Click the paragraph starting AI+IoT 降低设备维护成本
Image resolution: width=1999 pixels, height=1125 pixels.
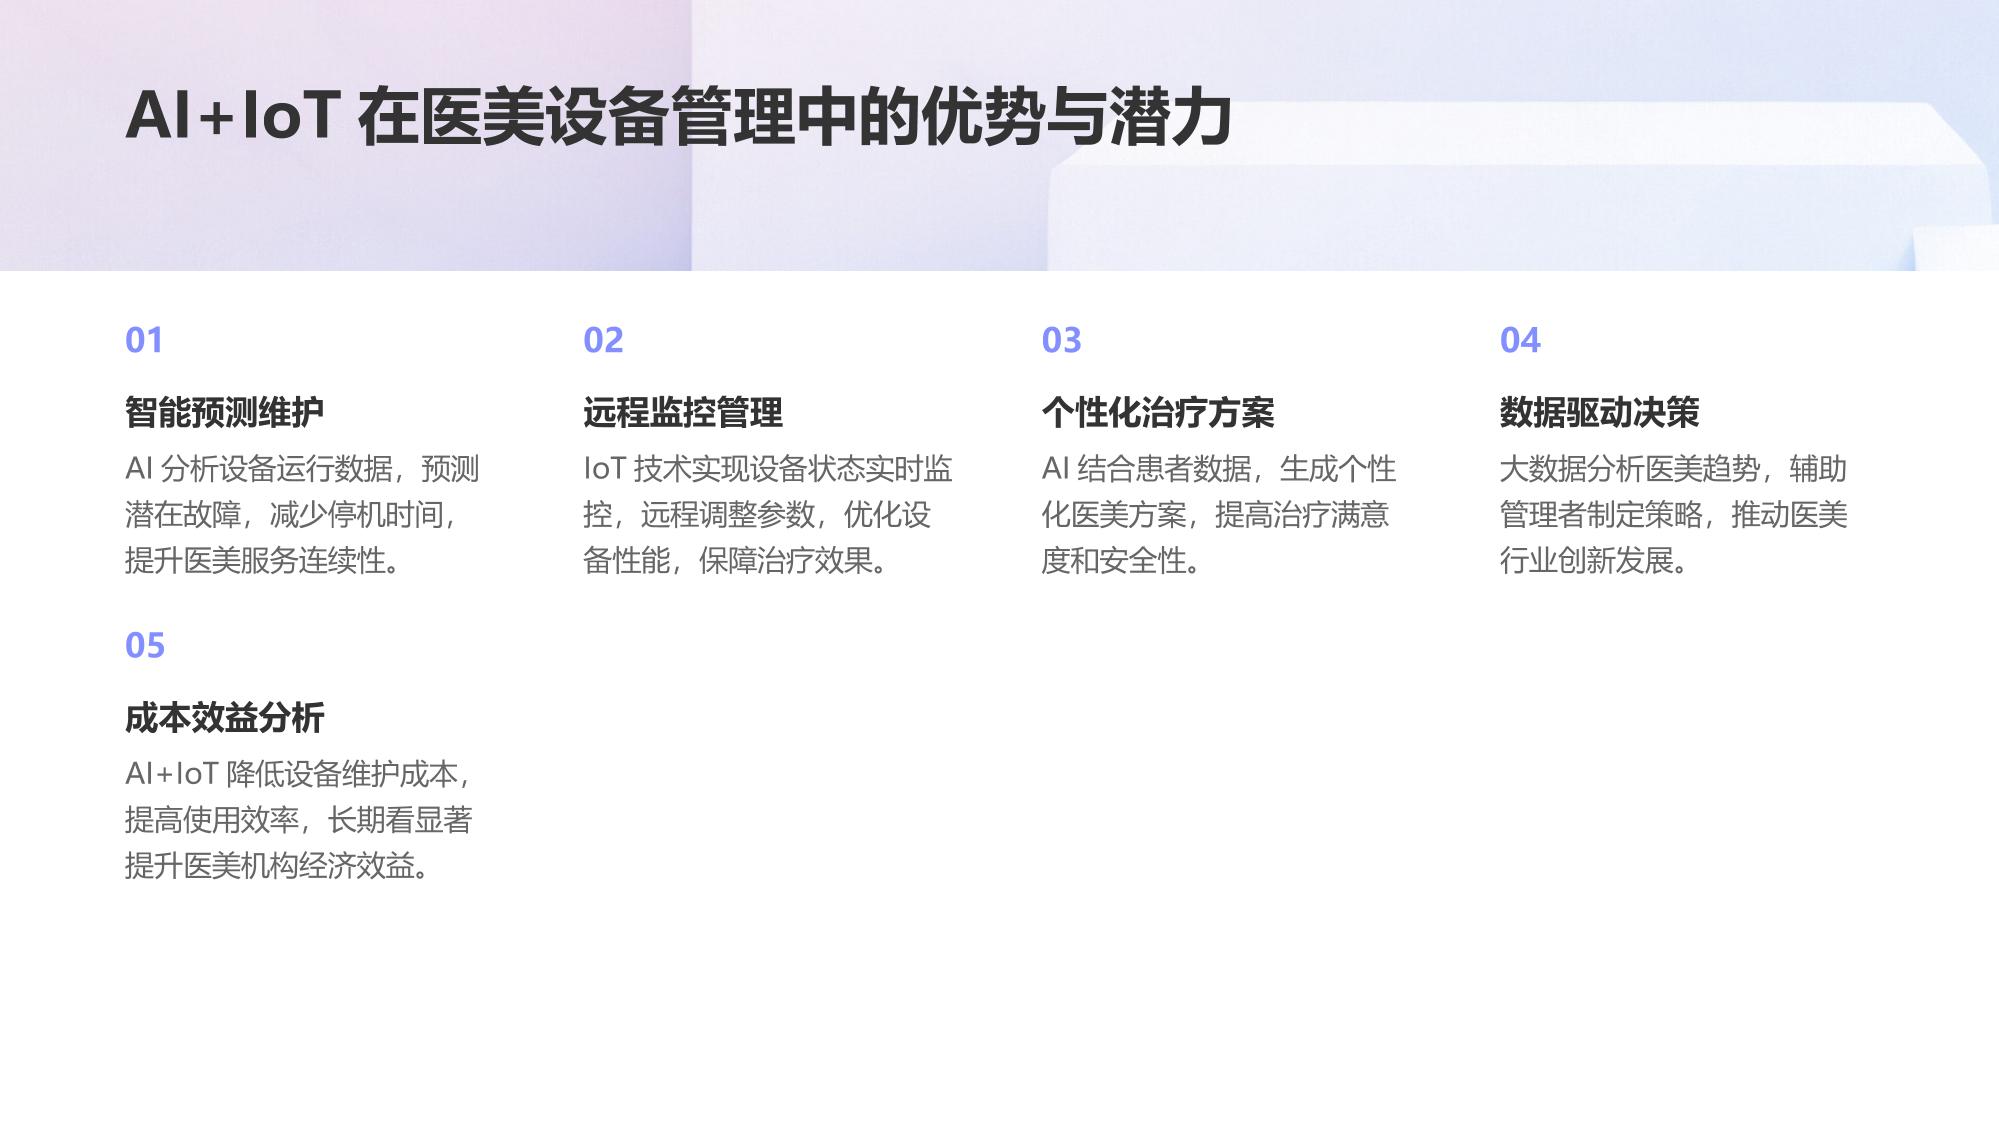[x=299, y=819]
